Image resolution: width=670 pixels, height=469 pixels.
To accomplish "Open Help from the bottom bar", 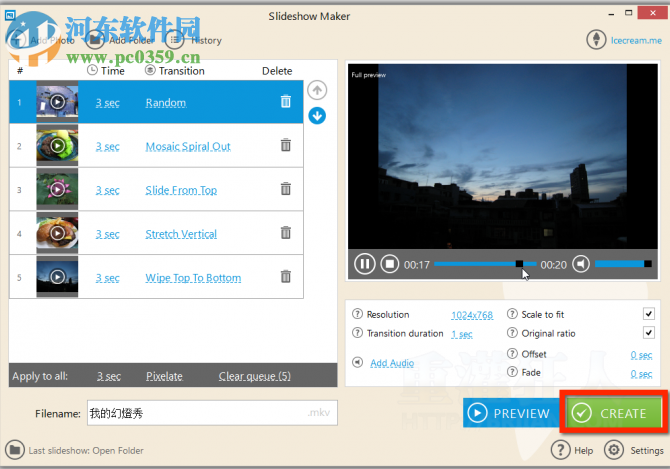I will pyautogui.click(x=572, y=450).
